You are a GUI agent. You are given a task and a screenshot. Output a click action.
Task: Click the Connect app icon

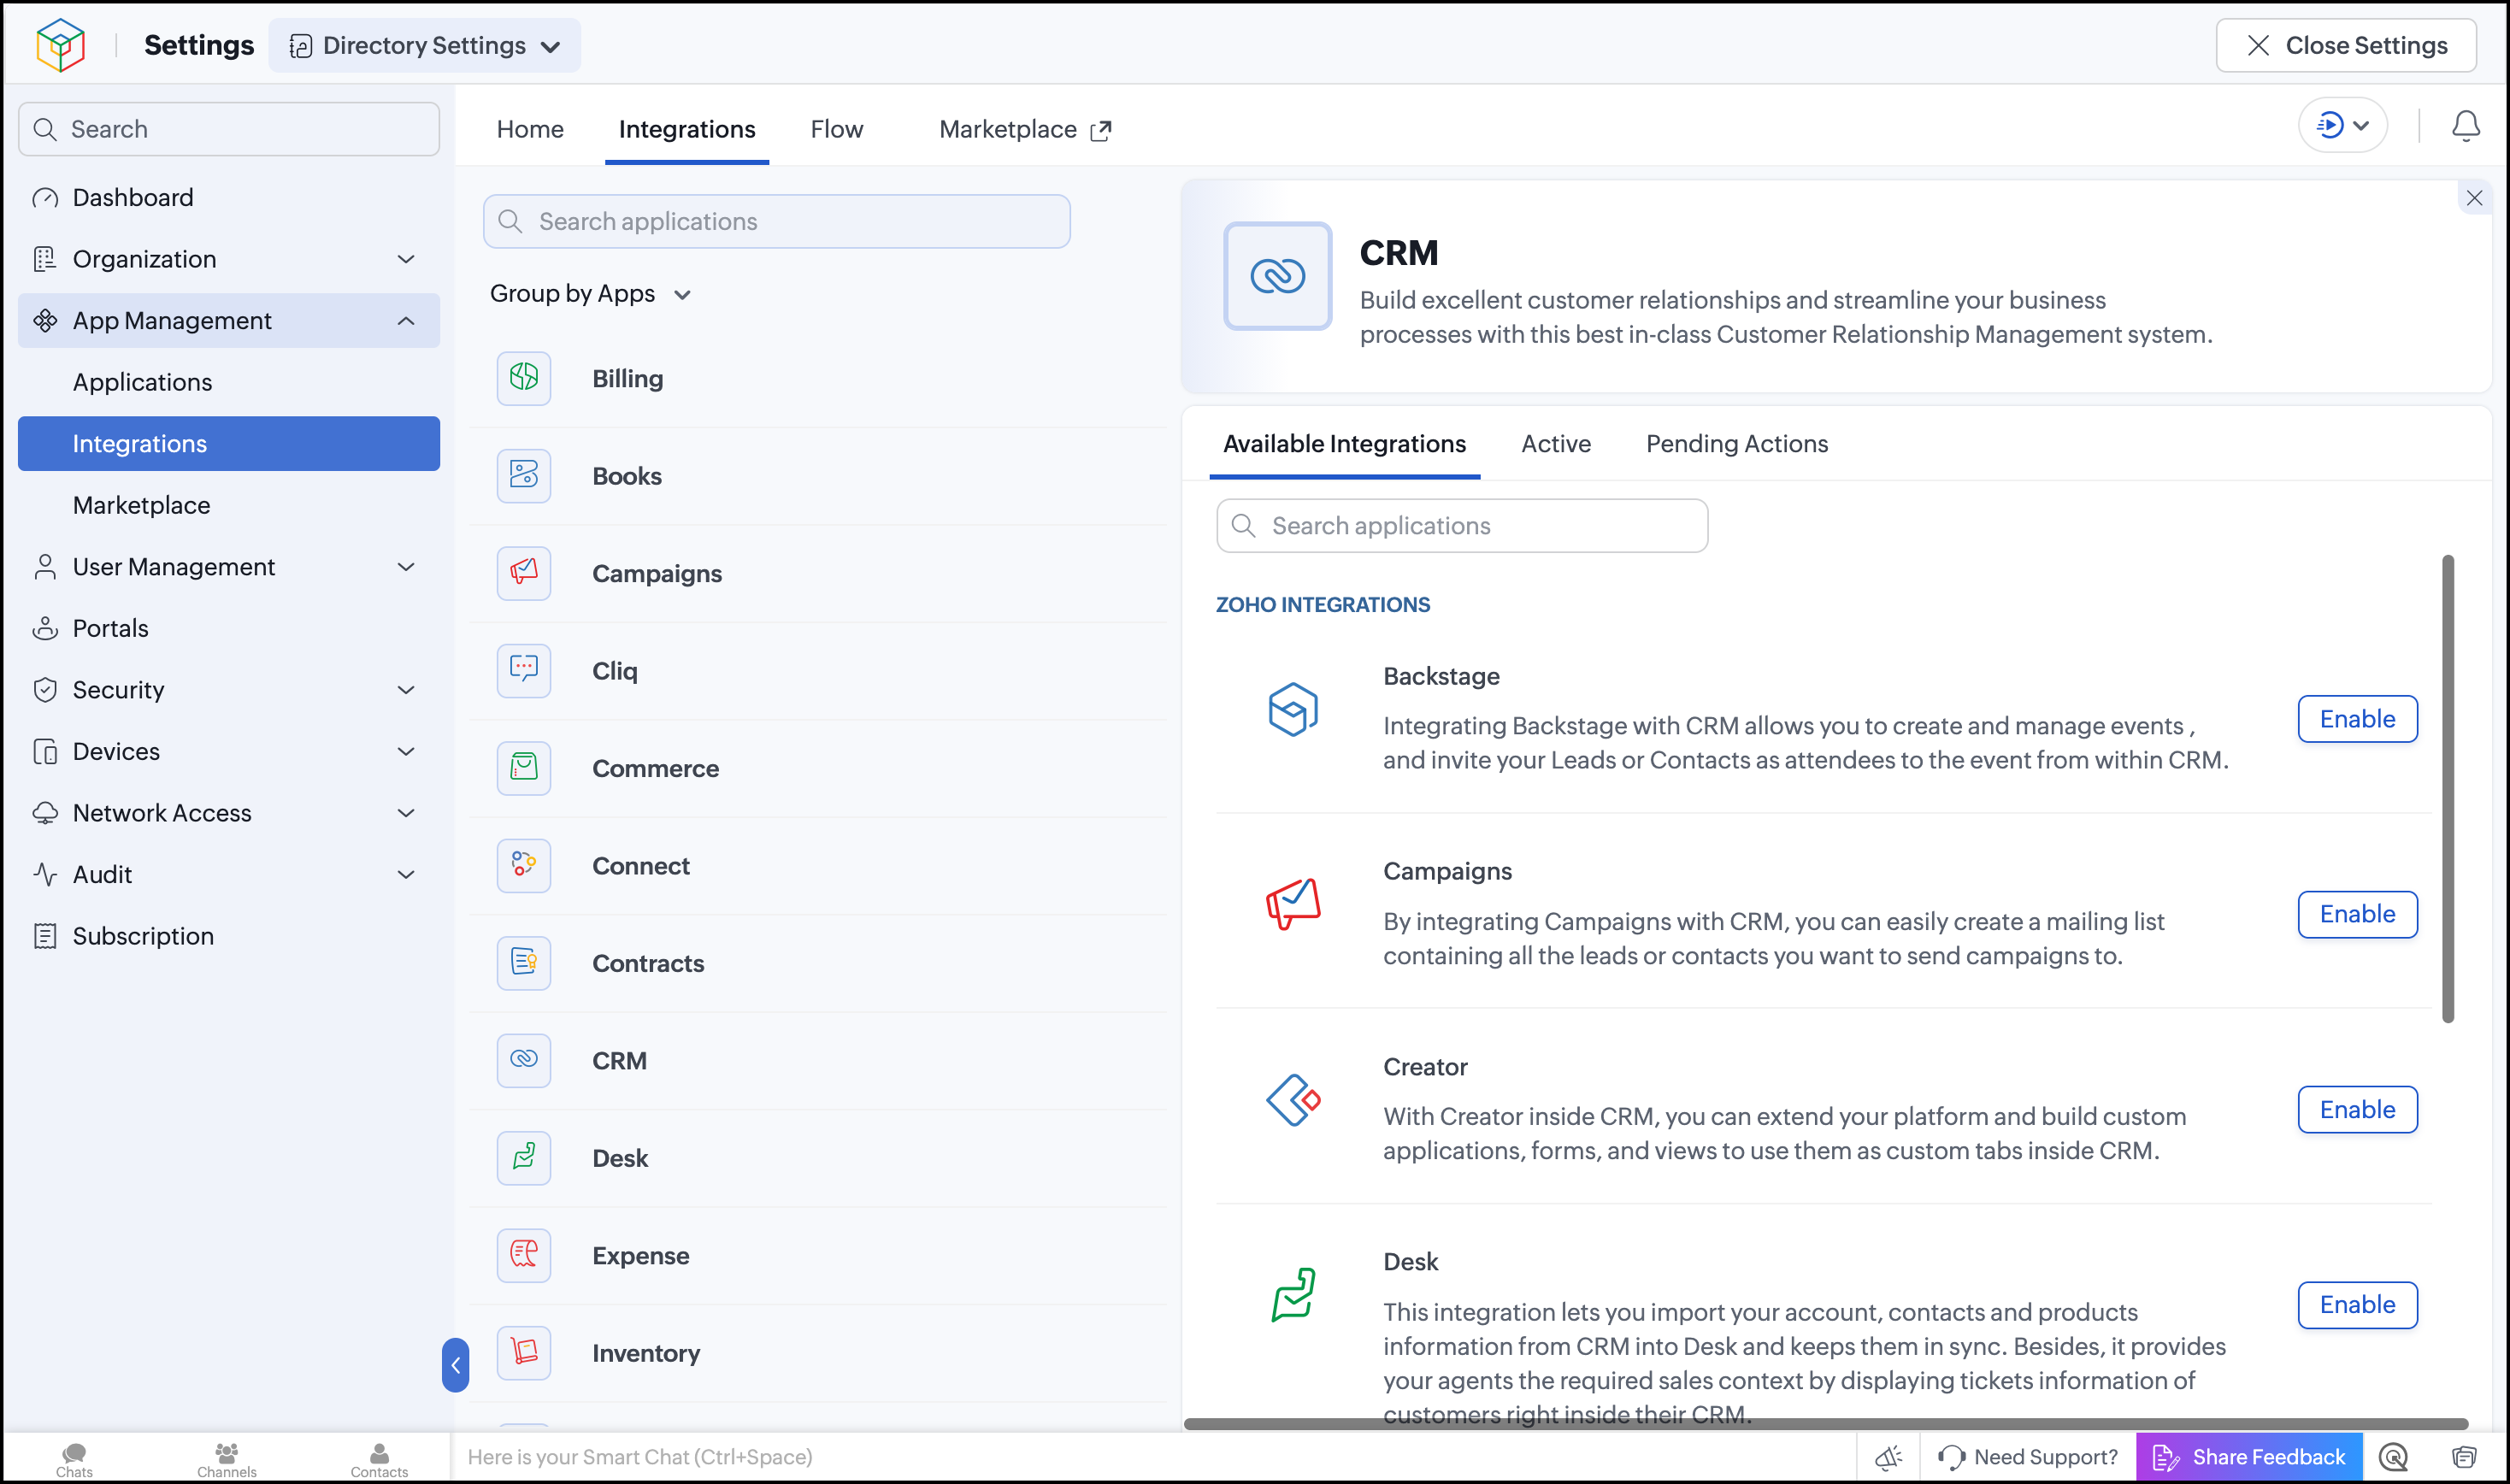[x=523, y=865]
